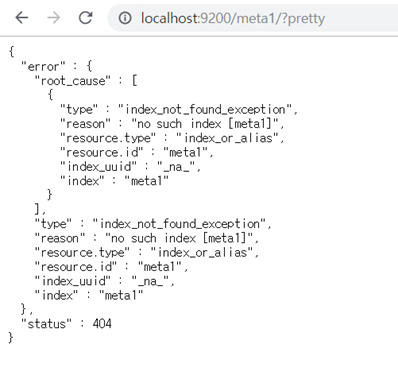This screenshot has height=379, width=398.
Task: Click the browser back arrow
Action: pyautogui.click(x=22, y=18)
